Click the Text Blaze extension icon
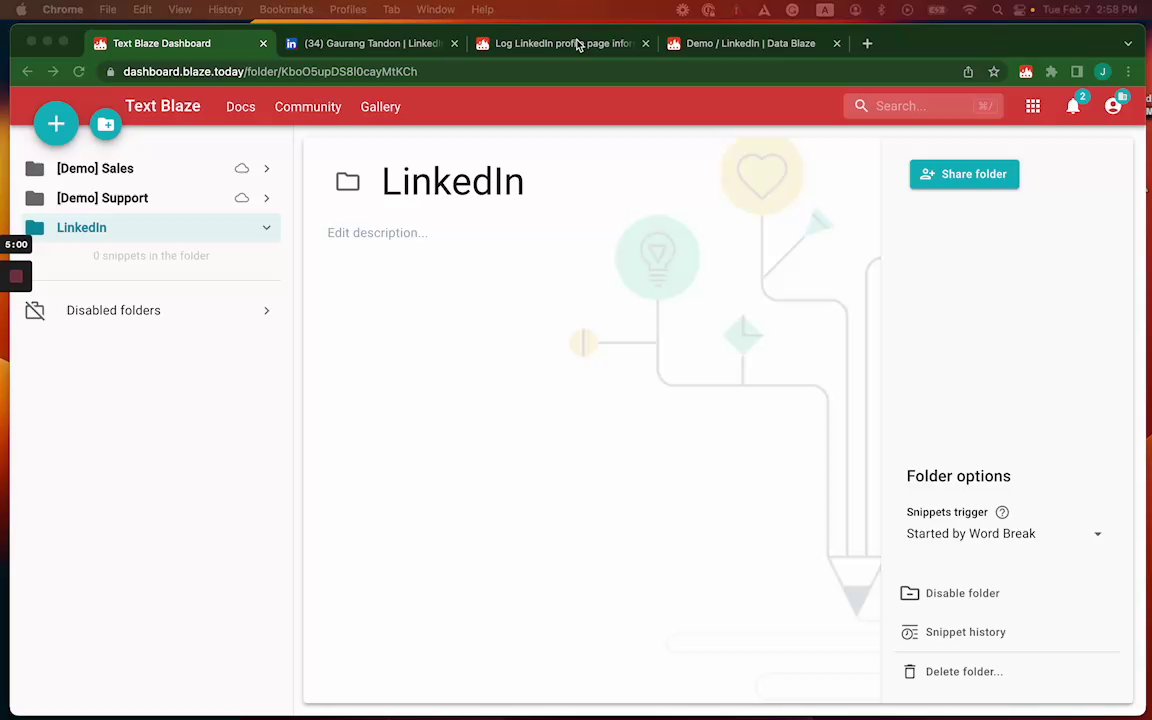The image size is (1152, 720). (1026, 71)
